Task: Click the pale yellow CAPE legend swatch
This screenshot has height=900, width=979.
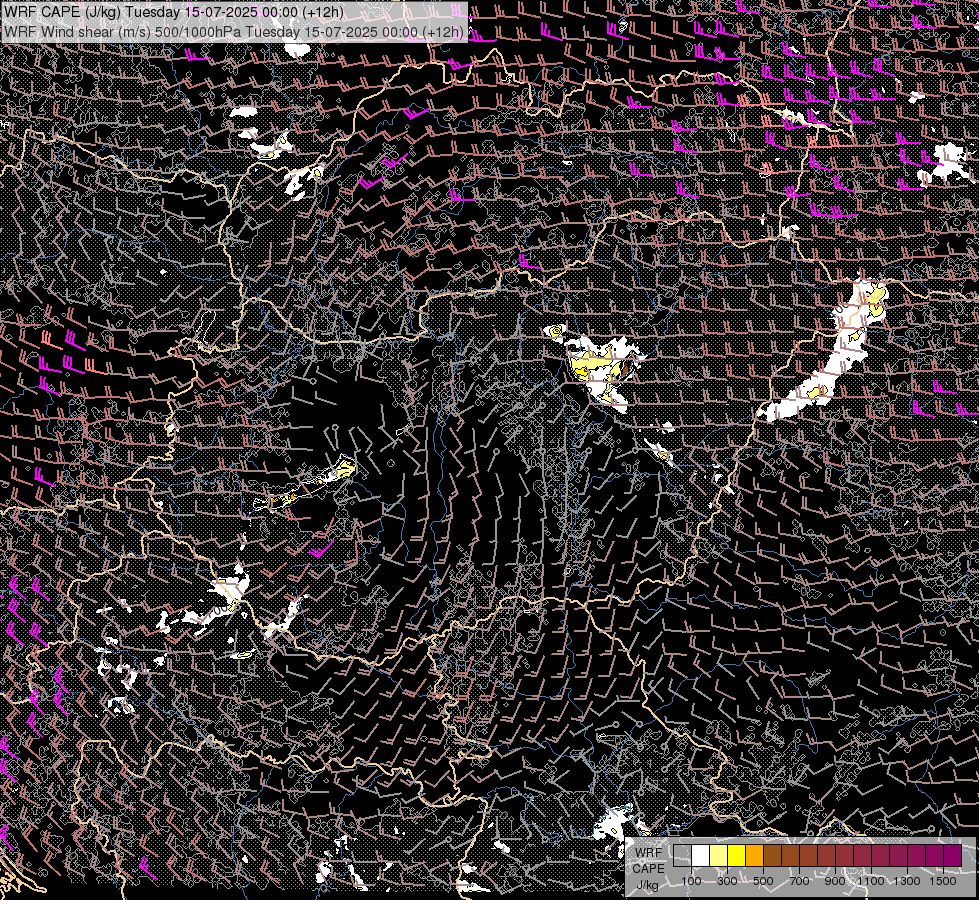Action: point(719,856)
